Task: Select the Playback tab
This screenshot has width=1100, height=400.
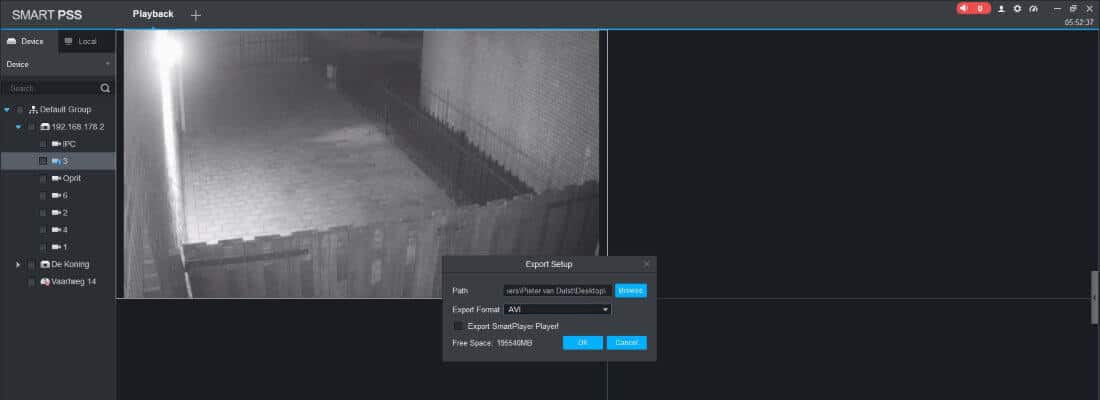Action: click(x=153, y=14)
